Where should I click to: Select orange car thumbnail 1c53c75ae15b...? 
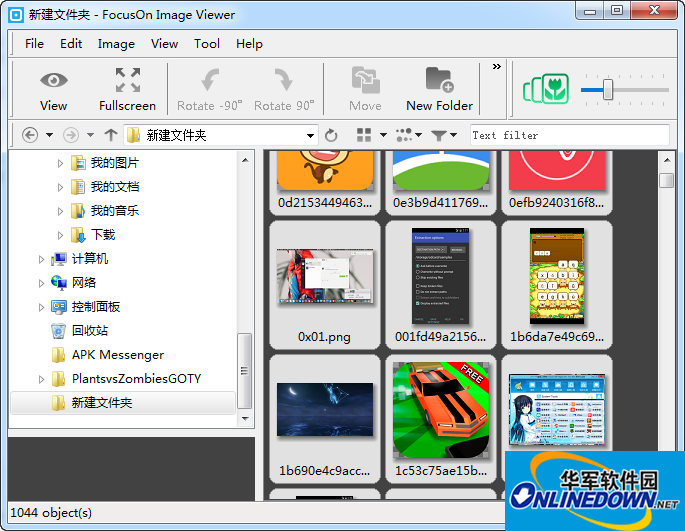(x=441, y=419)
